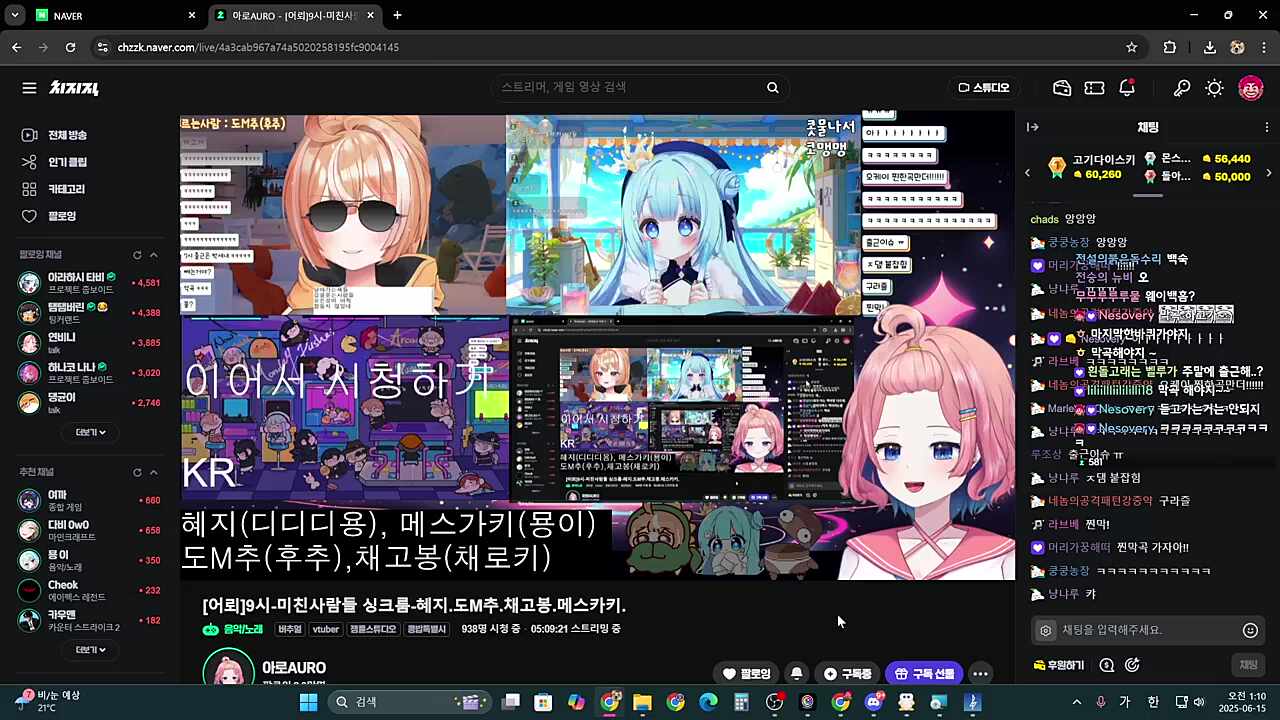Click the vtuber tag
Viewport: 1280px width, 720px height.
(325, 629)
